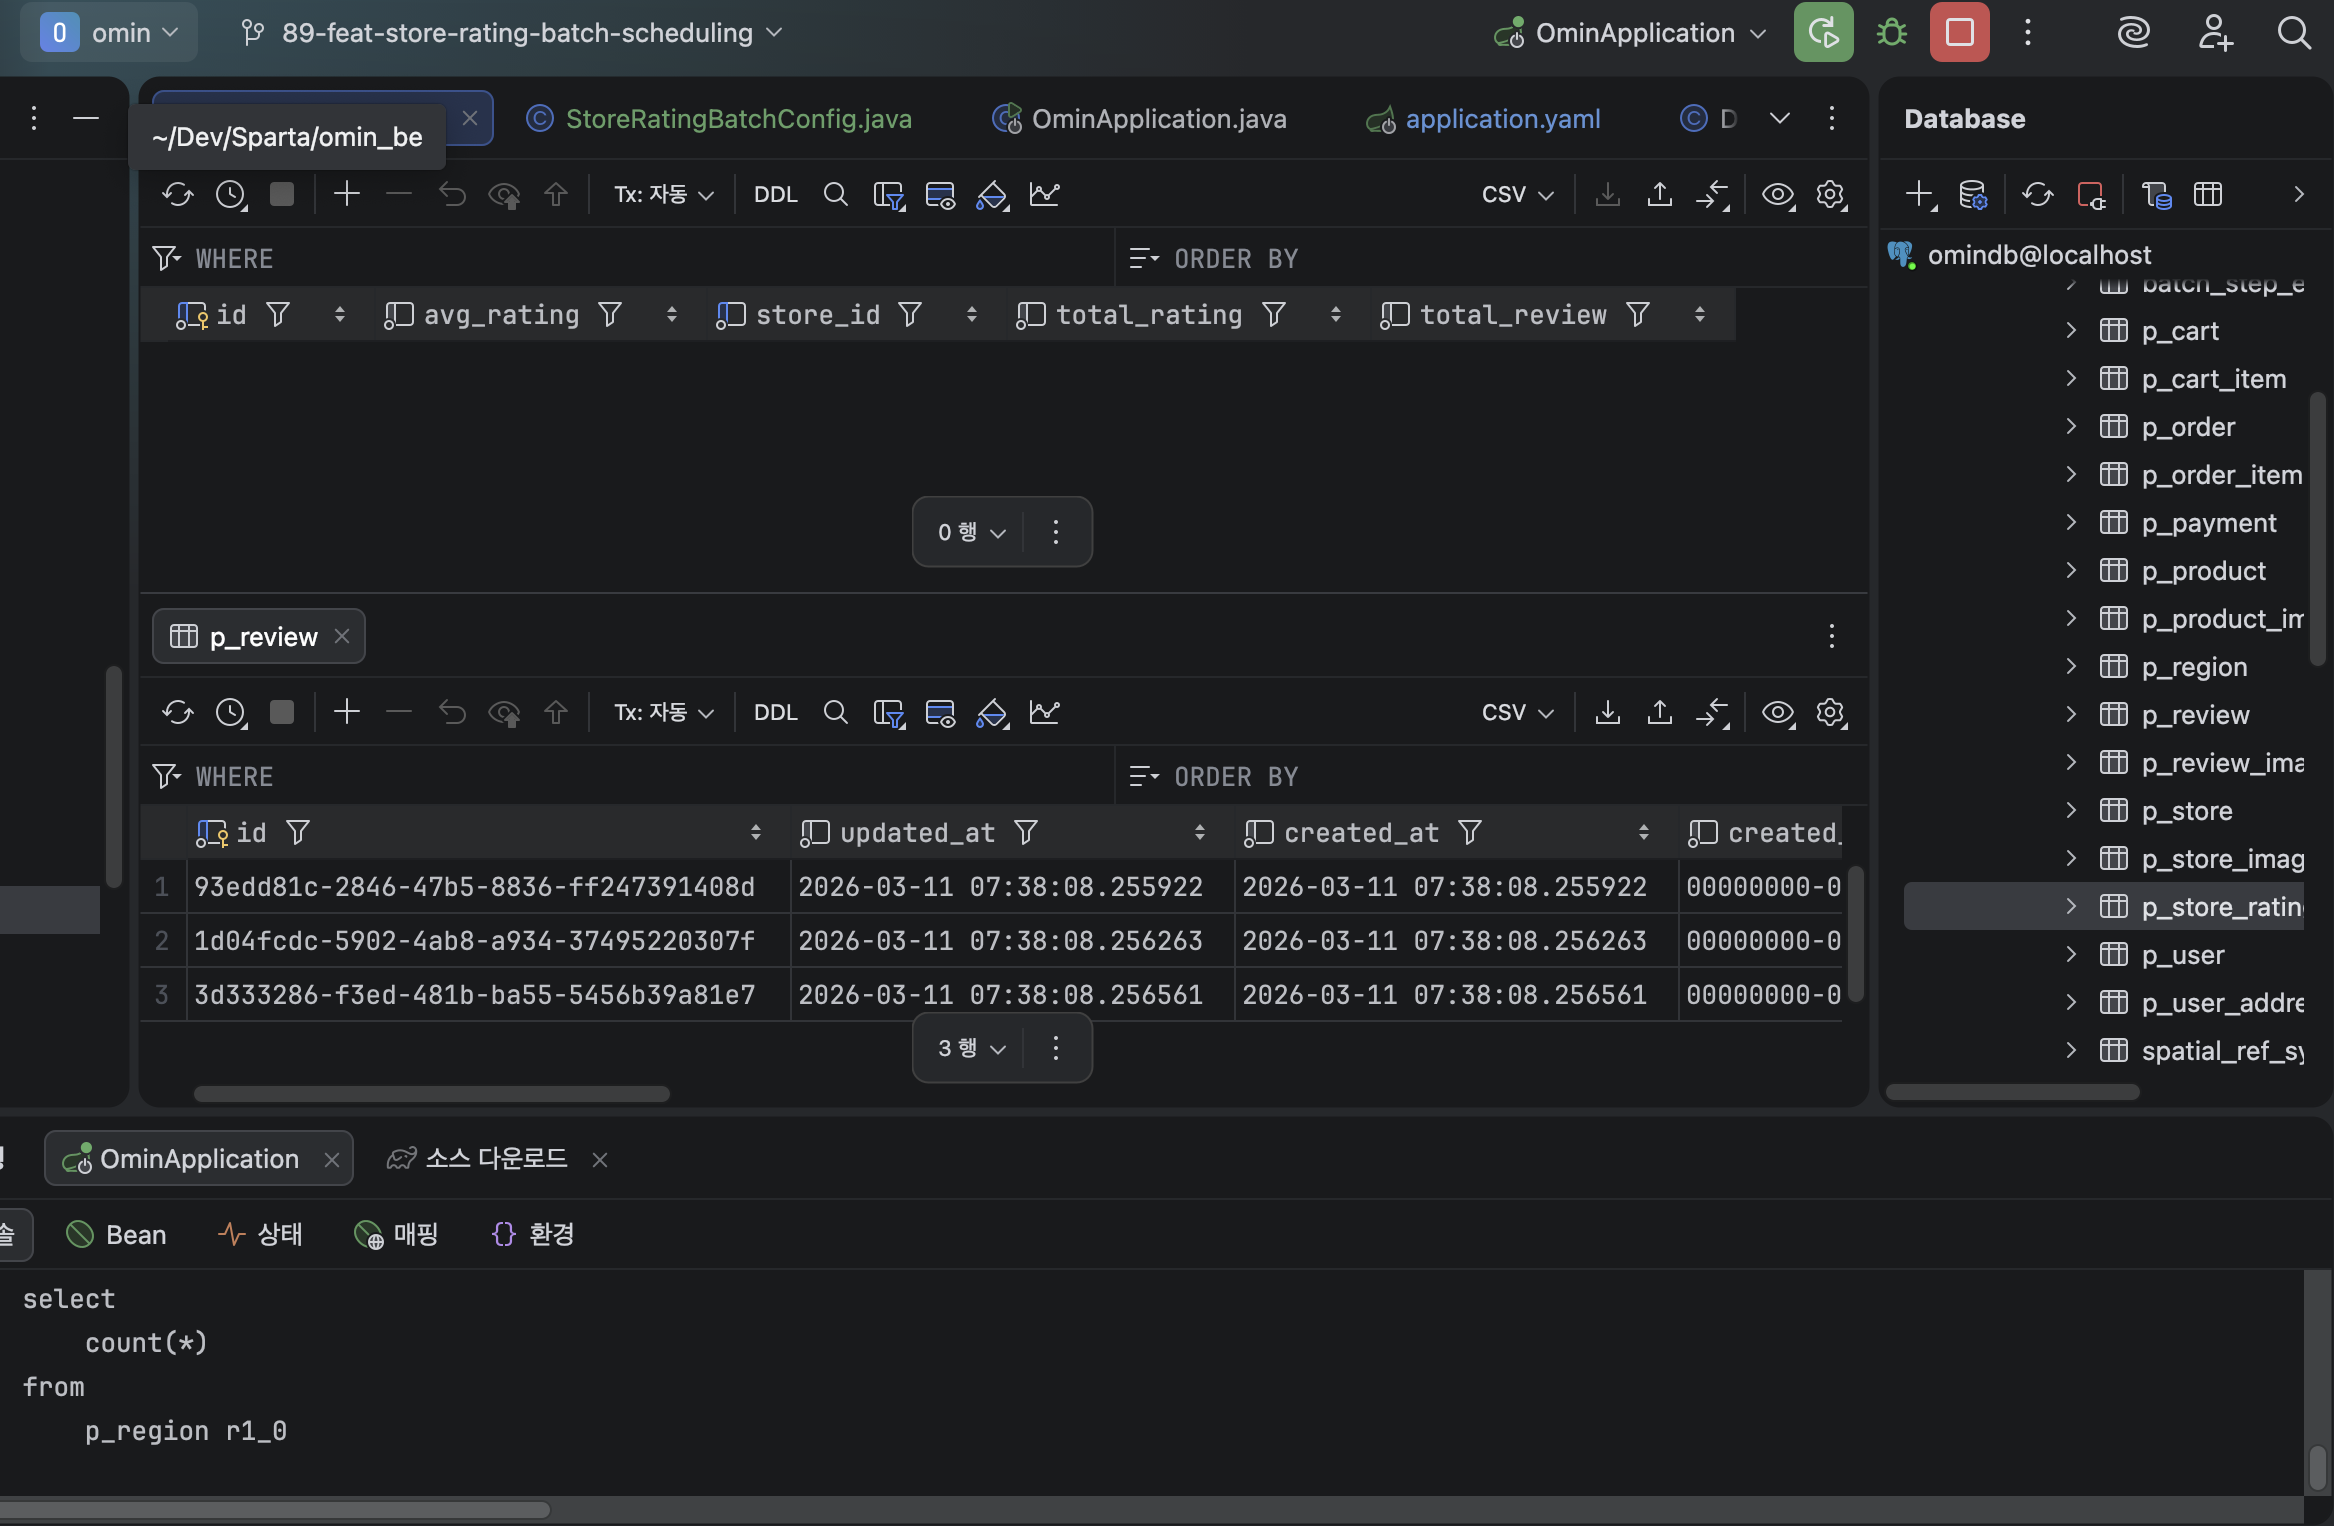This screenshot has width=2334, height=1526.
Task: Click horizontal scrollbar under p_review table
Action: point(431,1093)
